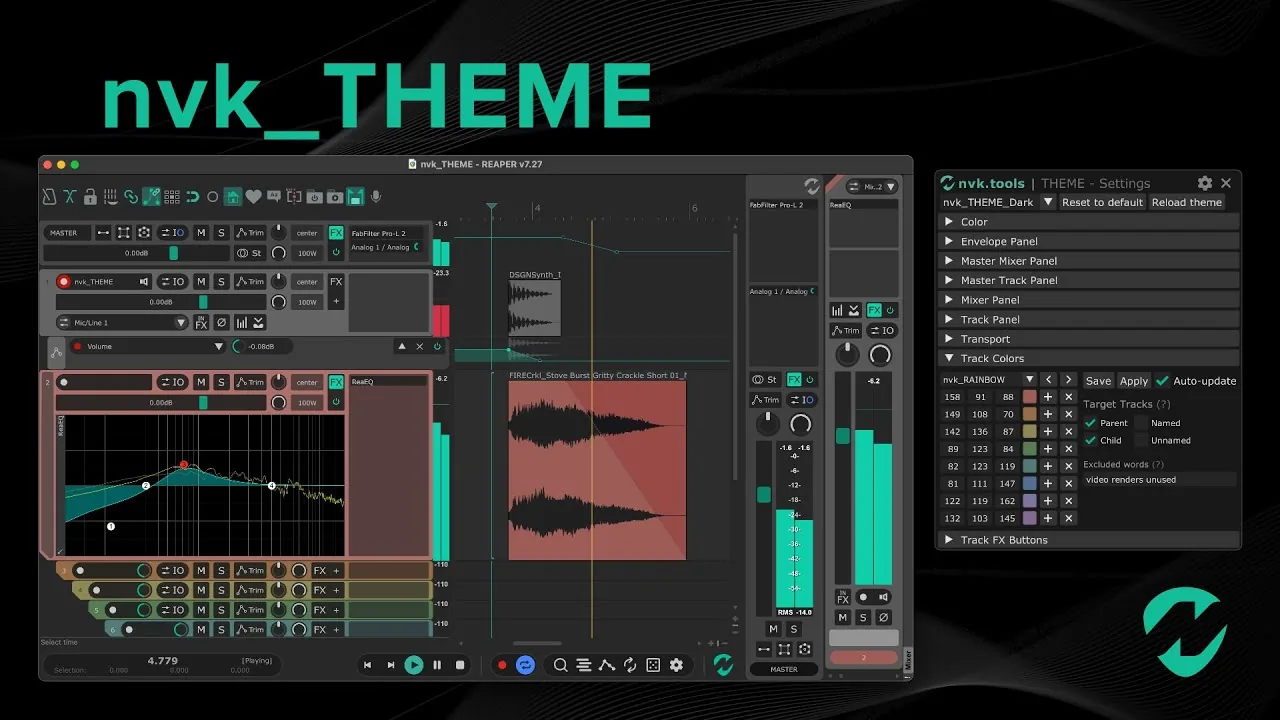This screenshot has height=720, width=1280.
Task: Toggle the grid lines icon
Action: pyautogui.click(x=172, y=196)
